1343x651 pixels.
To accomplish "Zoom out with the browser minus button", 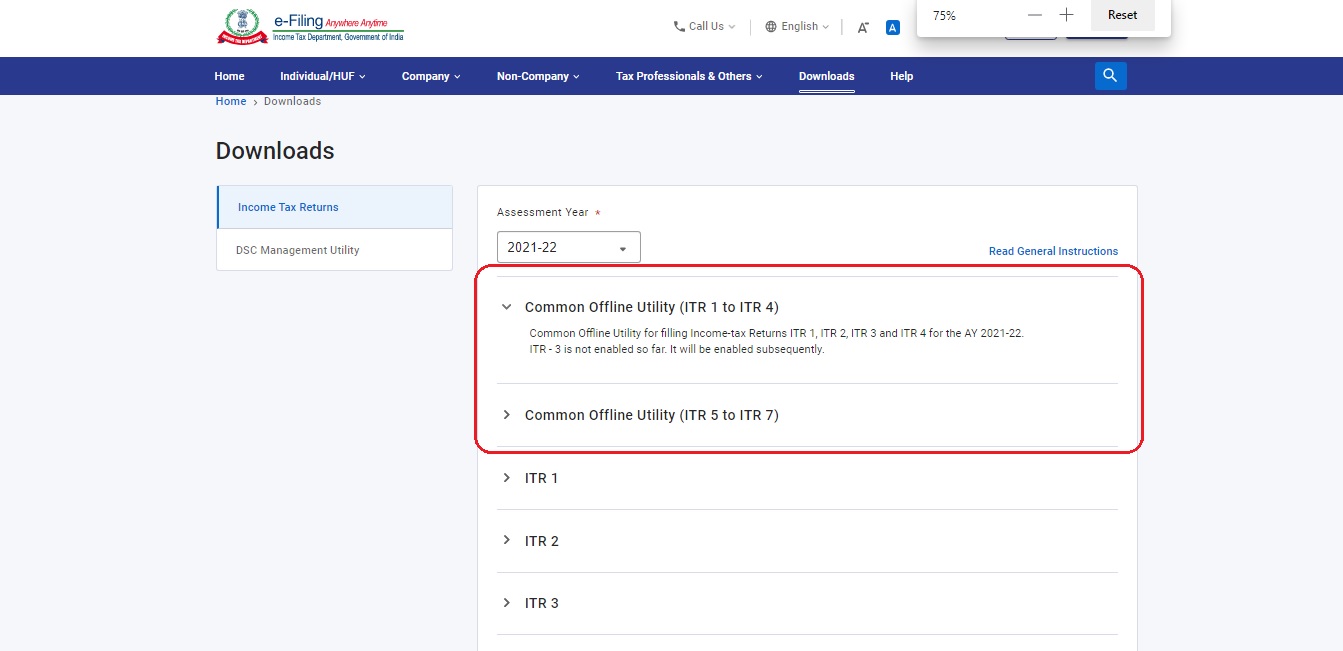I will coord(1035,15).
